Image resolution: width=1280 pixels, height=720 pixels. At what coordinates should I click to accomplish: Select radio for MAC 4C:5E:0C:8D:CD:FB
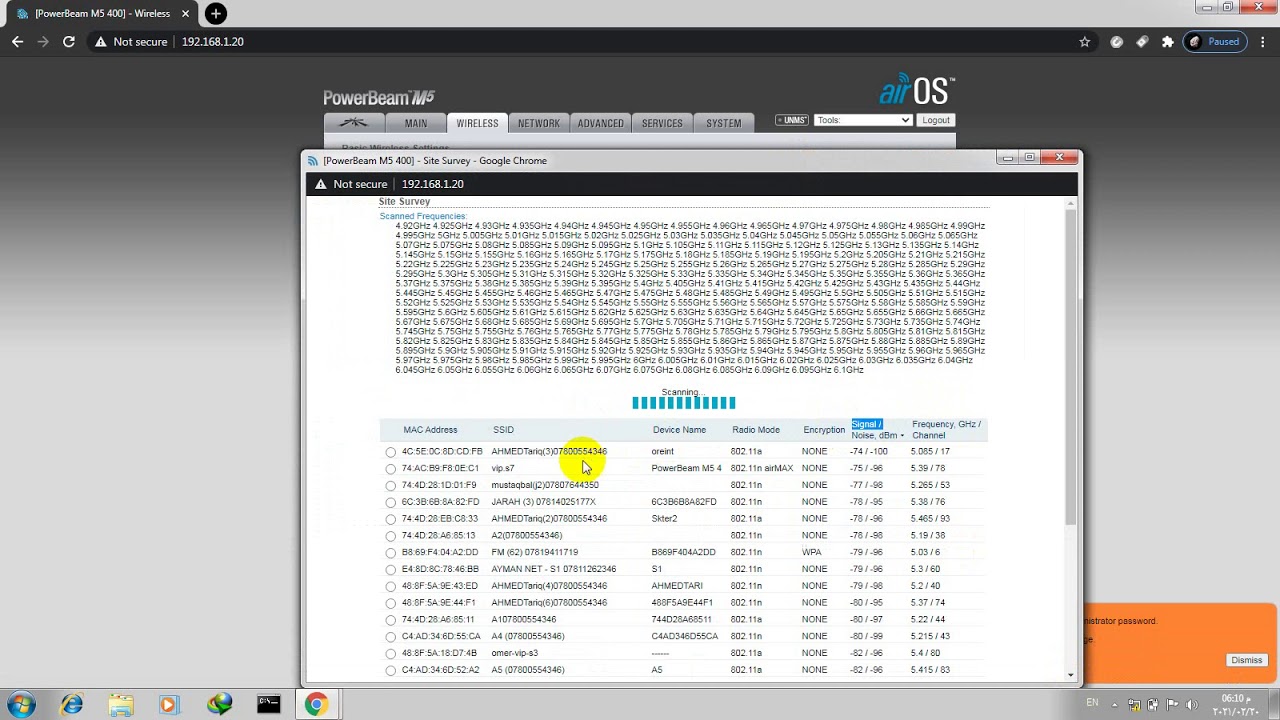pos(391,452)
